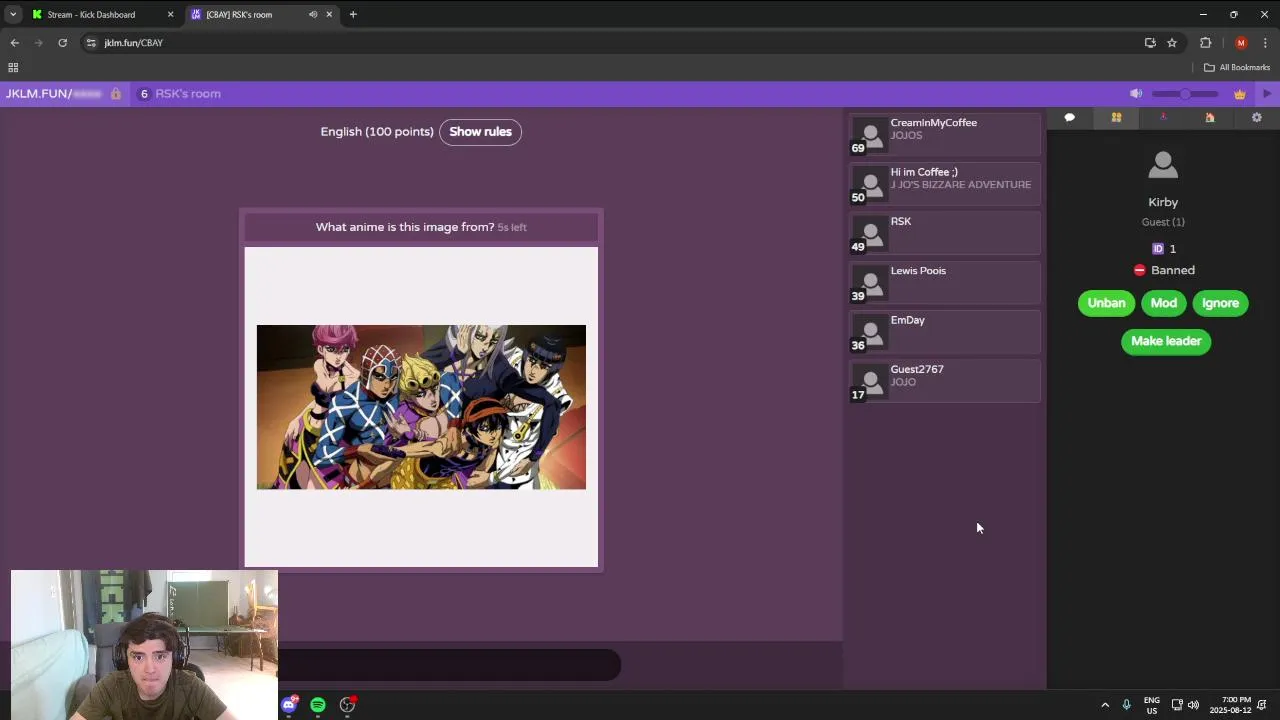Mute the RSK's room tab audio icon

(x=313, y=15)
